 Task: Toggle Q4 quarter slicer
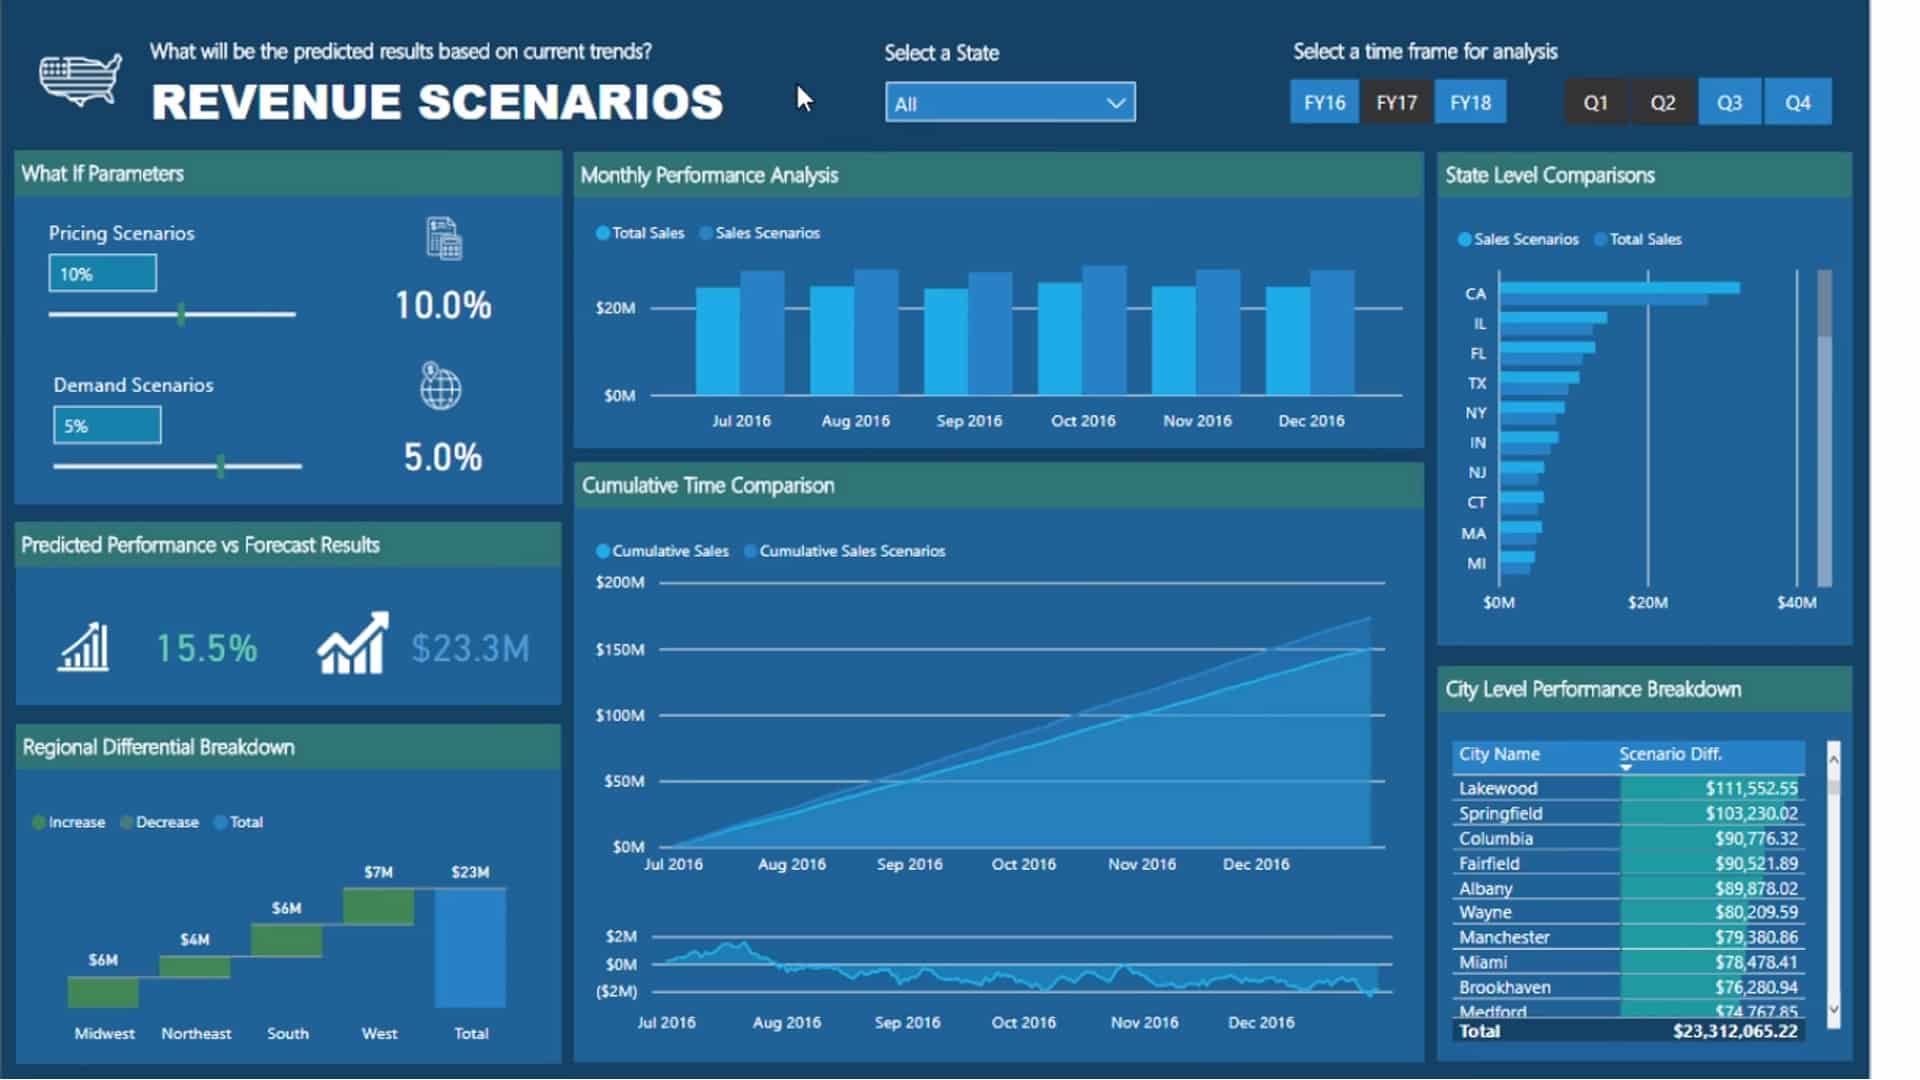(1798, 102)
